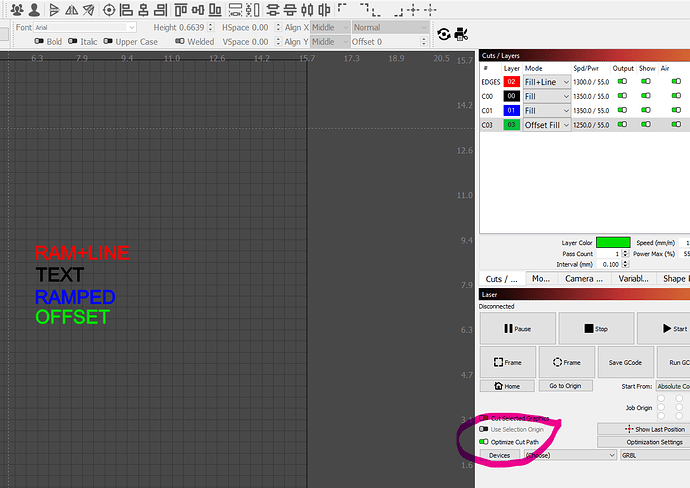
Task: Click the Interval (mm) input field
Action: 611,264
